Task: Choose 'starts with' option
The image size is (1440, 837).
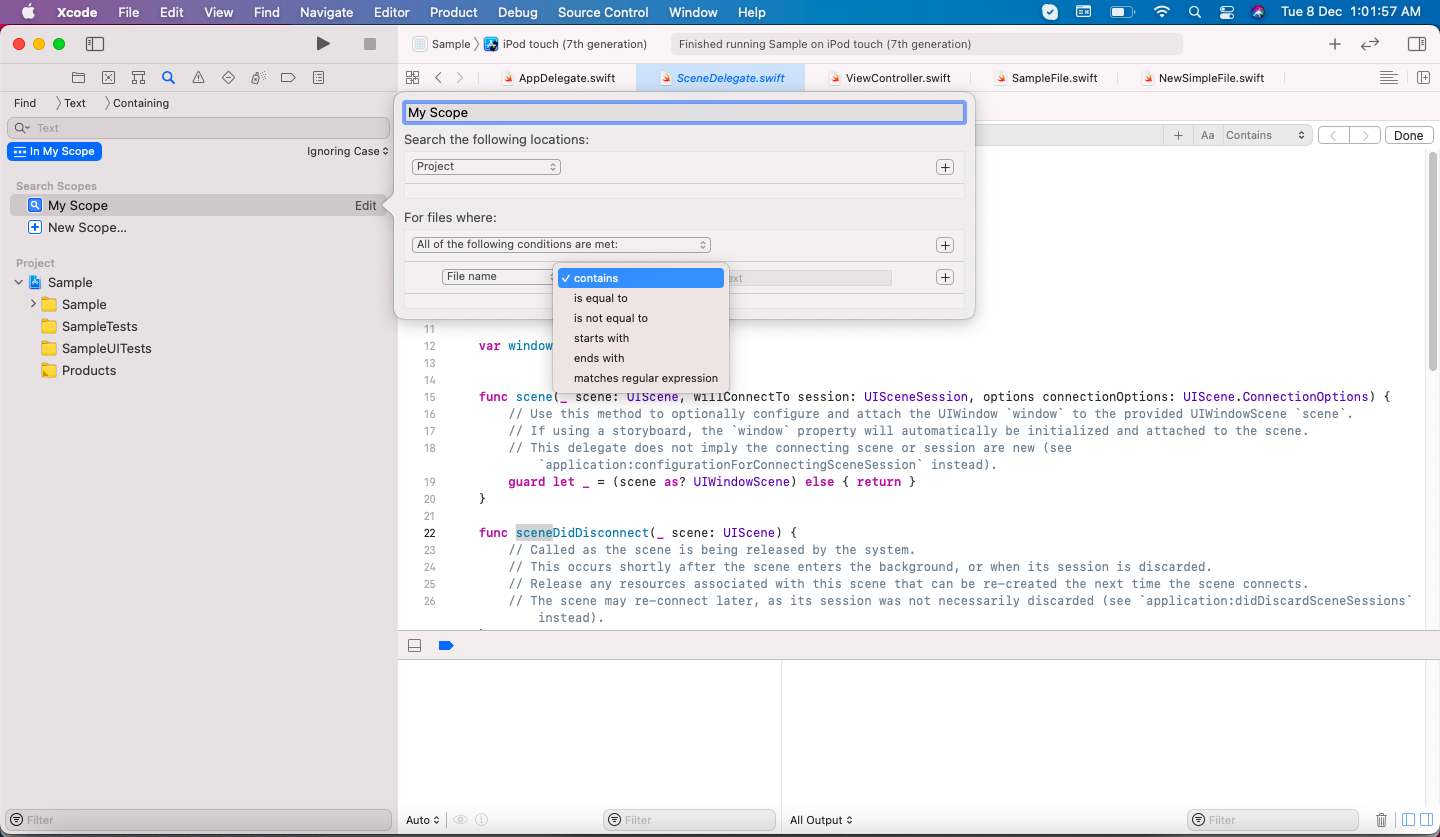Action: click(x=640, y=338)
